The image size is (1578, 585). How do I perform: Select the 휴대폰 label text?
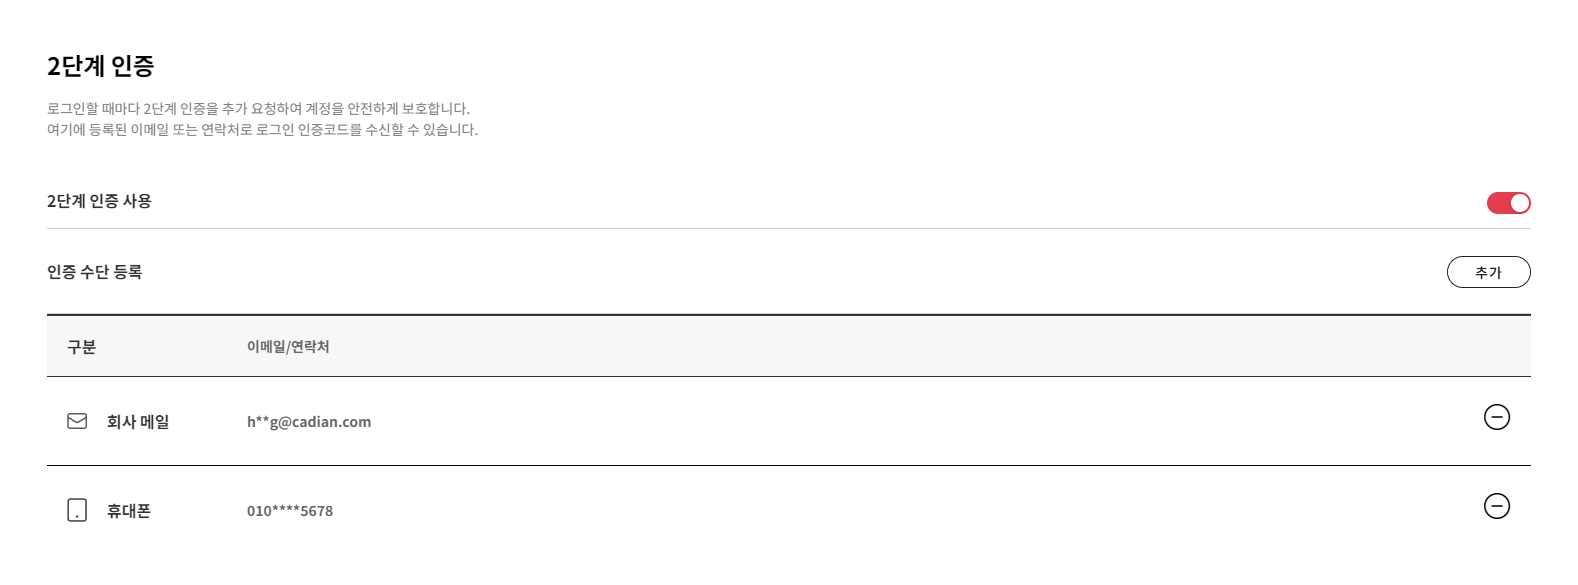[x=129, y=511]
